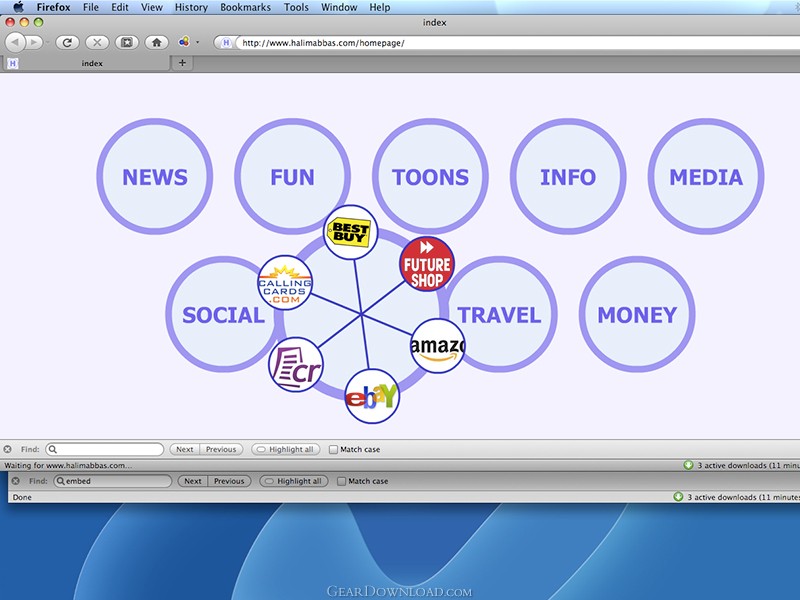Click the Find field containing embed
800x600 pixels.
pyautogui.click(x=113, y=481)
